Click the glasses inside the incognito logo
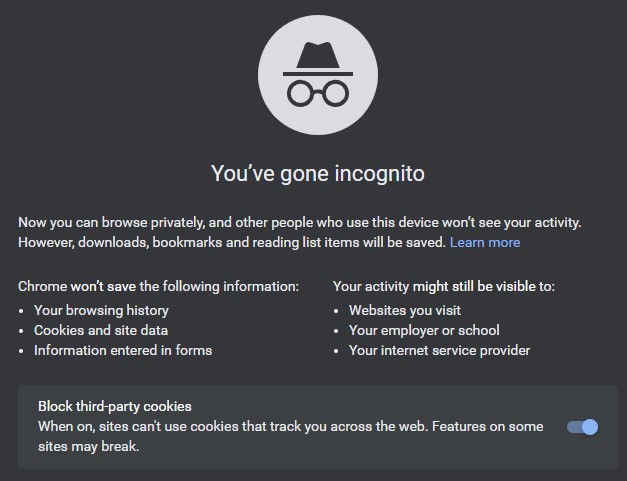 [x=318, y=93]
